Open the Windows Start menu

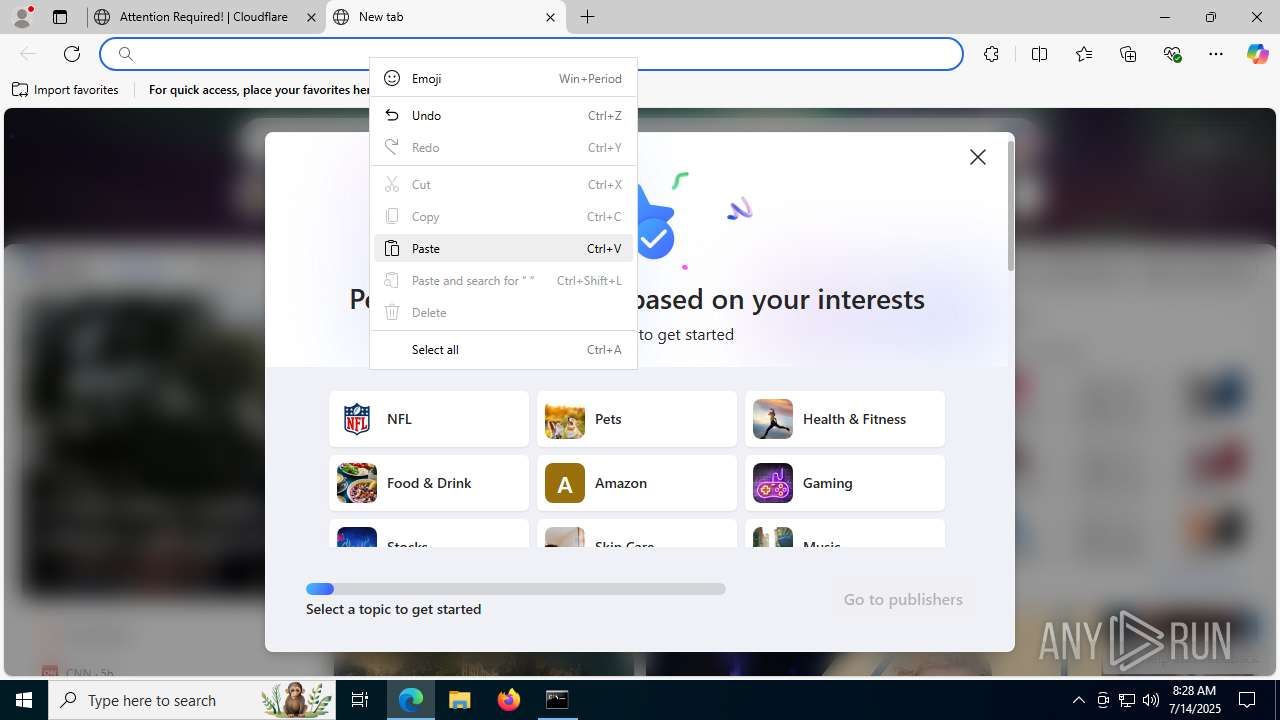click(24, 700)
